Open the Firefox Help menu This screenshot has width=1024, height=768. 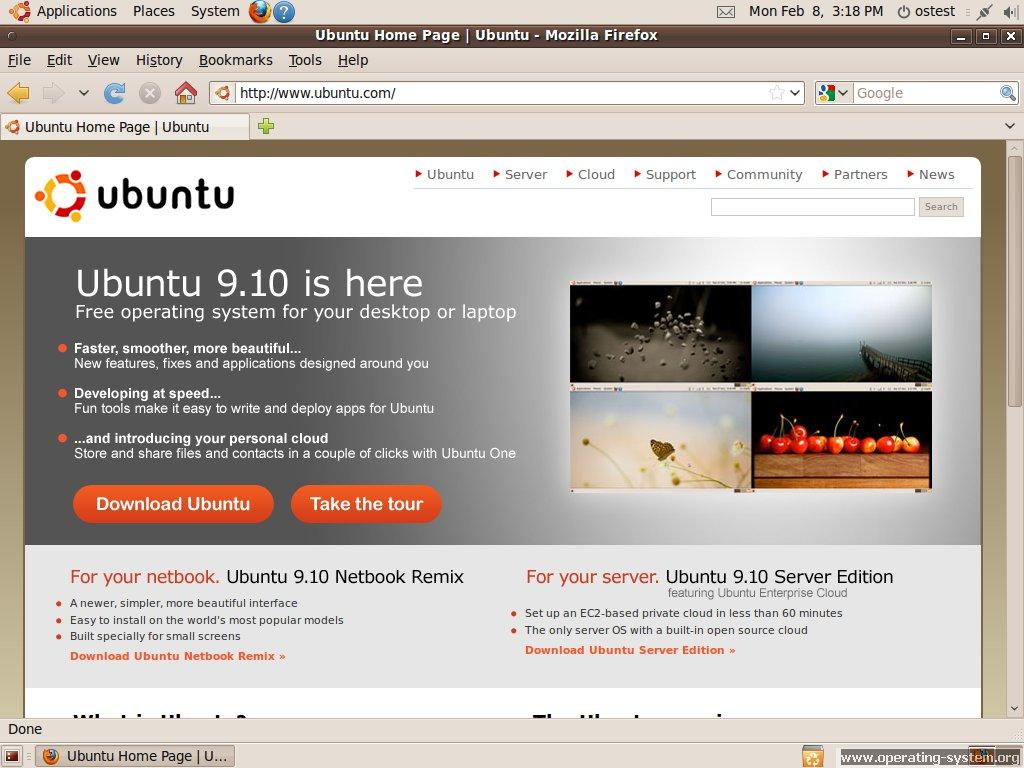click(353, 60)
